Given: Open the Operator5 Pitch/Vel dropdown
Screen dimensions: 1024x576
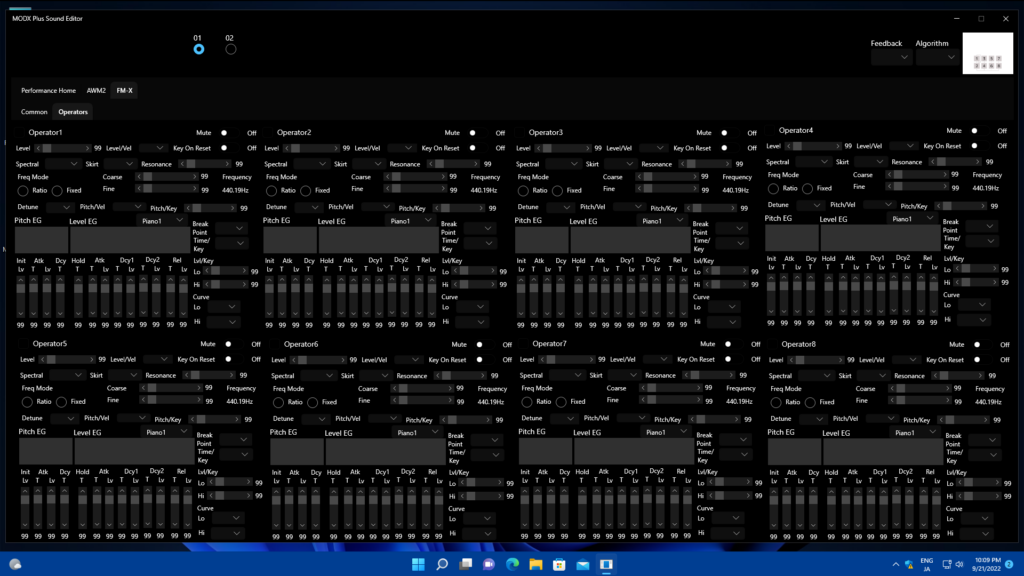Looking at the screenshot, I should tap(133, 418).
